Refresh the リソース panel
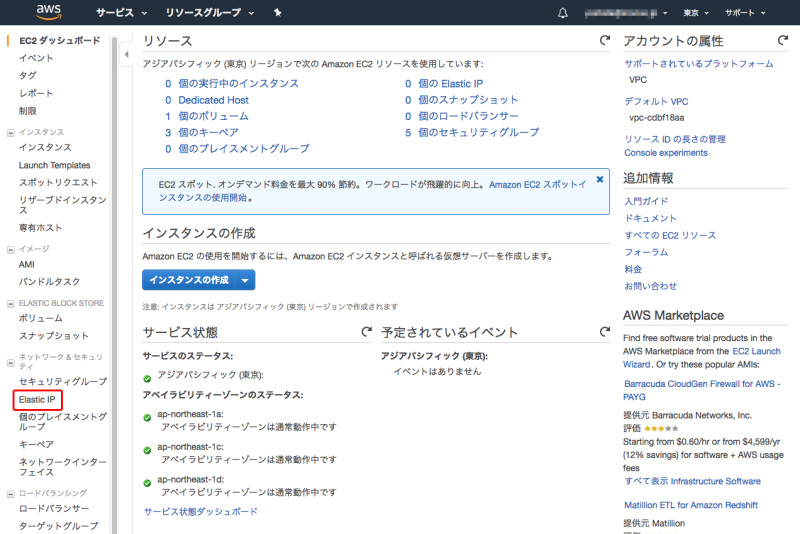The width and height of the screenshot is (800, 534). (605, 40)
